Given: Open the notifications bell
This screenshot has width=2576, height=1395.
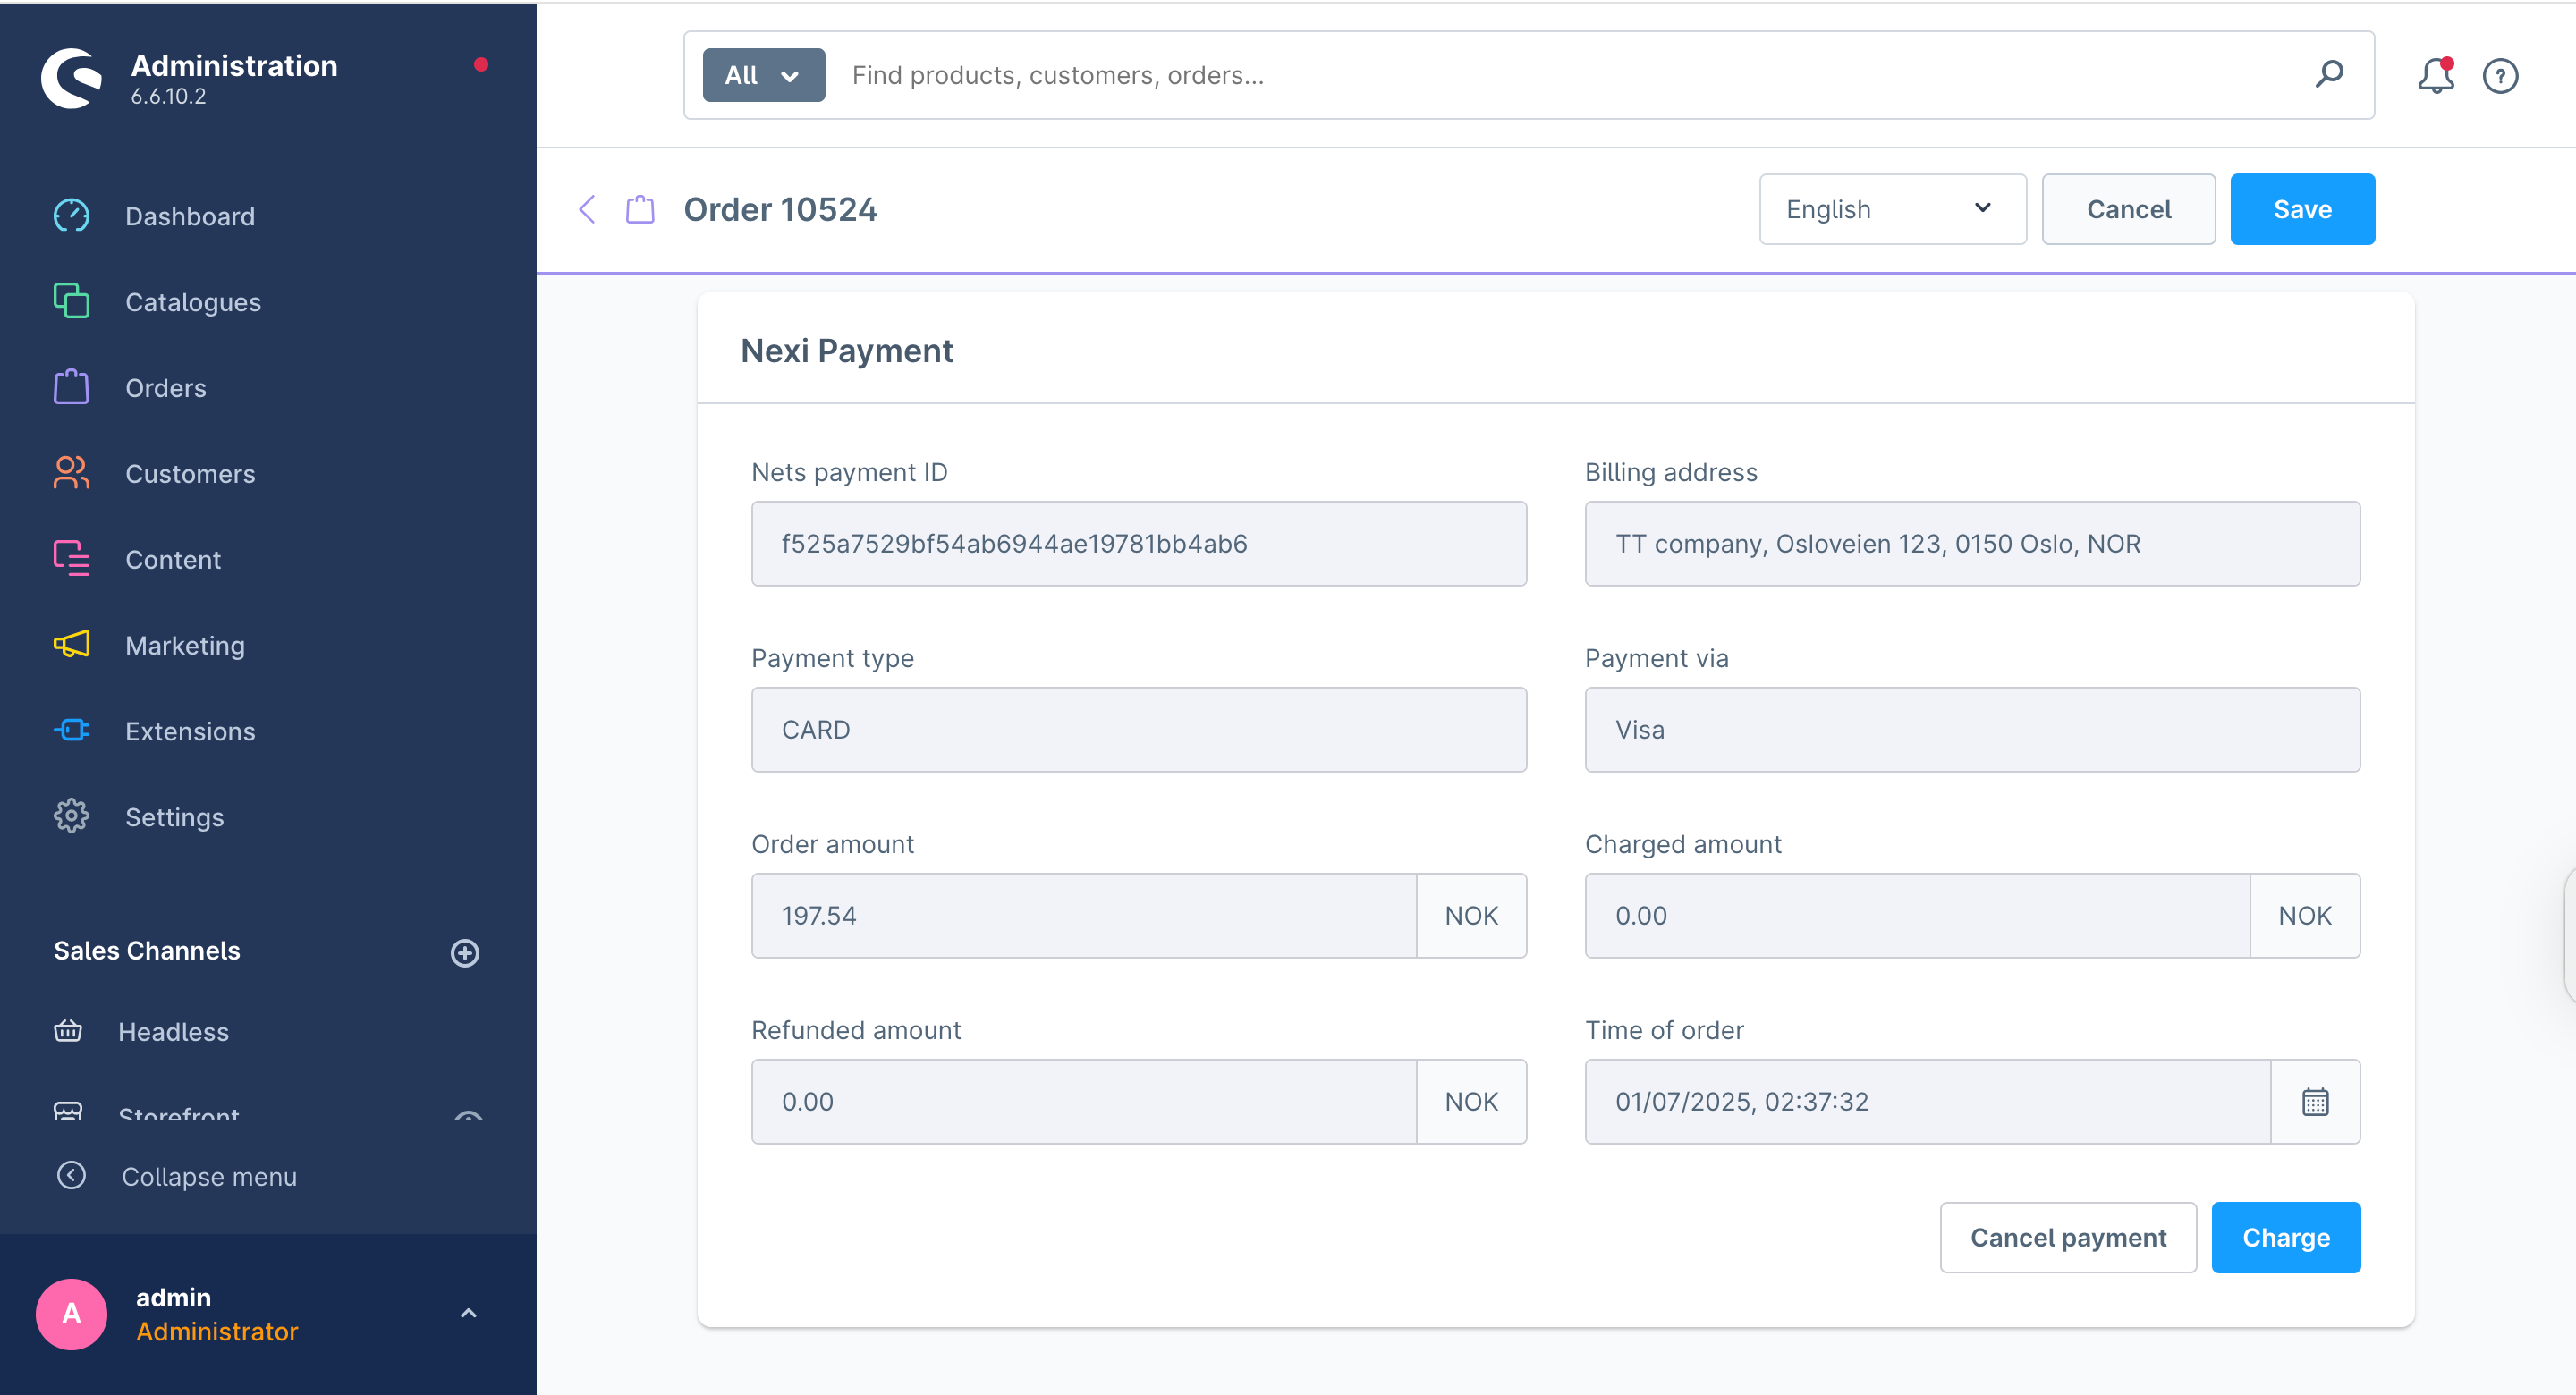Looking at the screenshot, I should pyautogui.click(x=2435, y=75).
